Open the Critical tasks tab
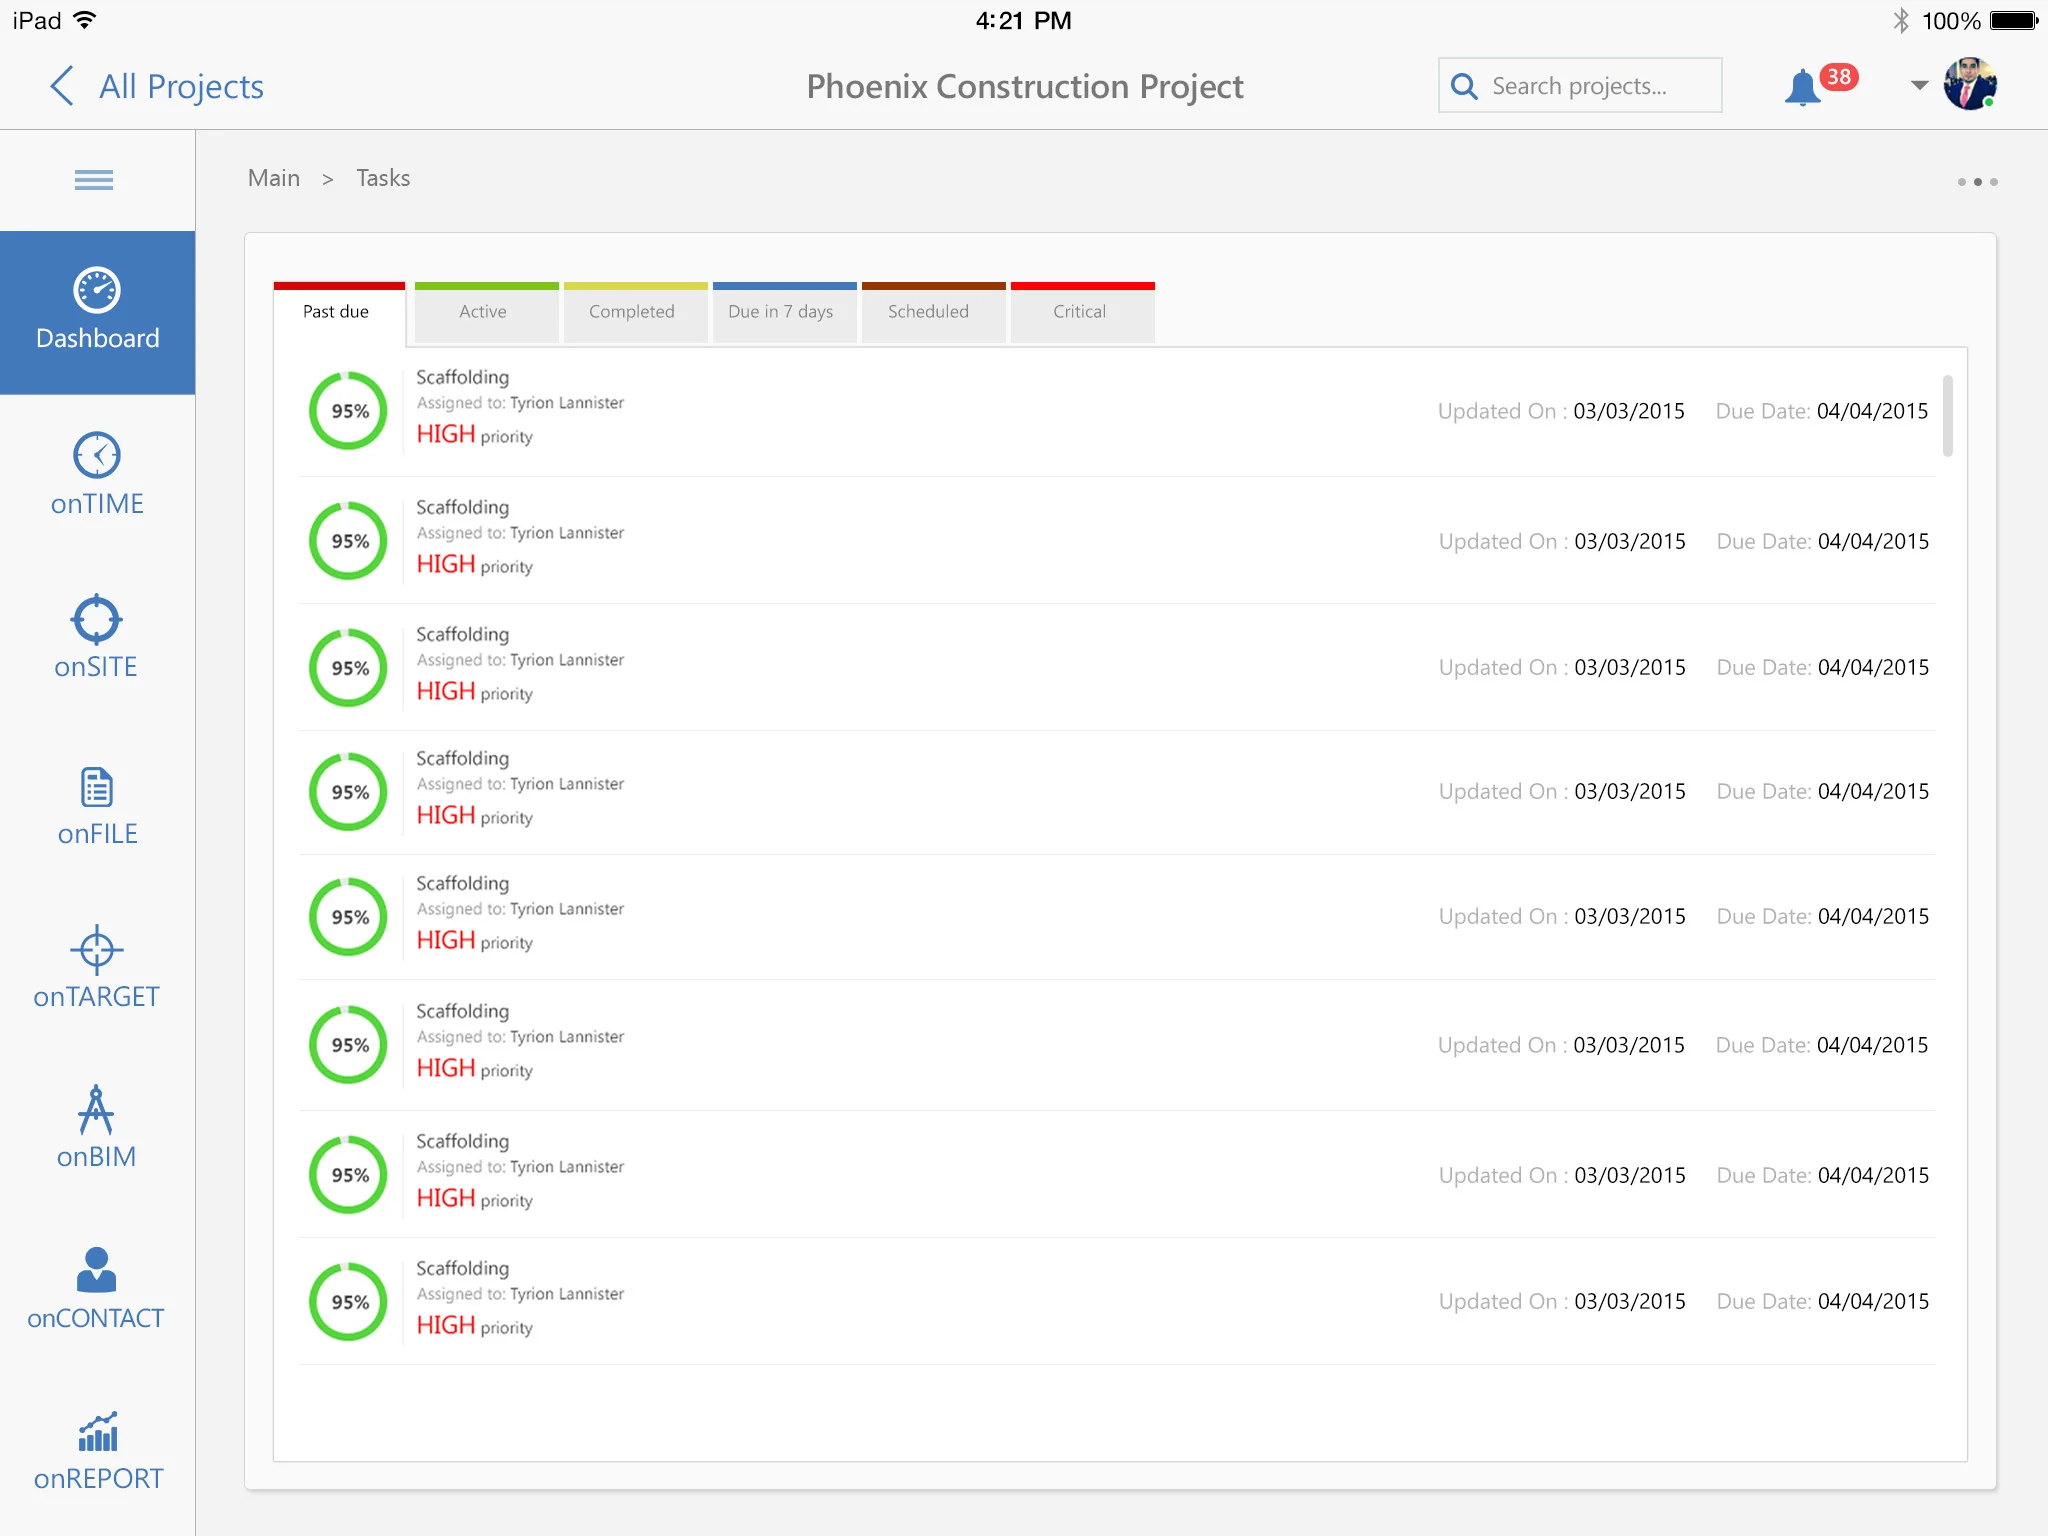Screen dimensions: 2048x1536 click(1081, 312)
